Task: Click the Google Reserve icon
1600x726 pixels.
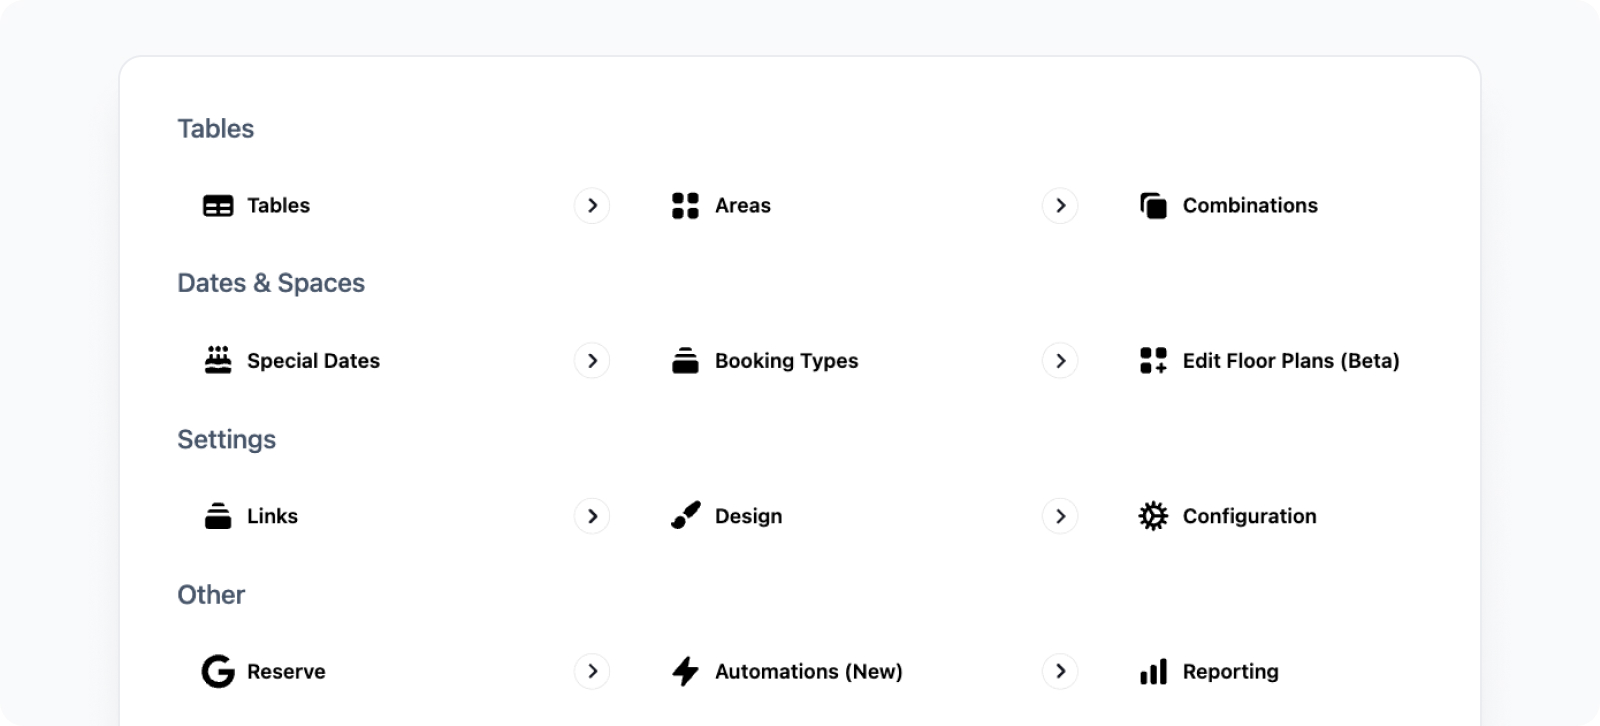Action: pyautogui.click(x=218, y=671)
